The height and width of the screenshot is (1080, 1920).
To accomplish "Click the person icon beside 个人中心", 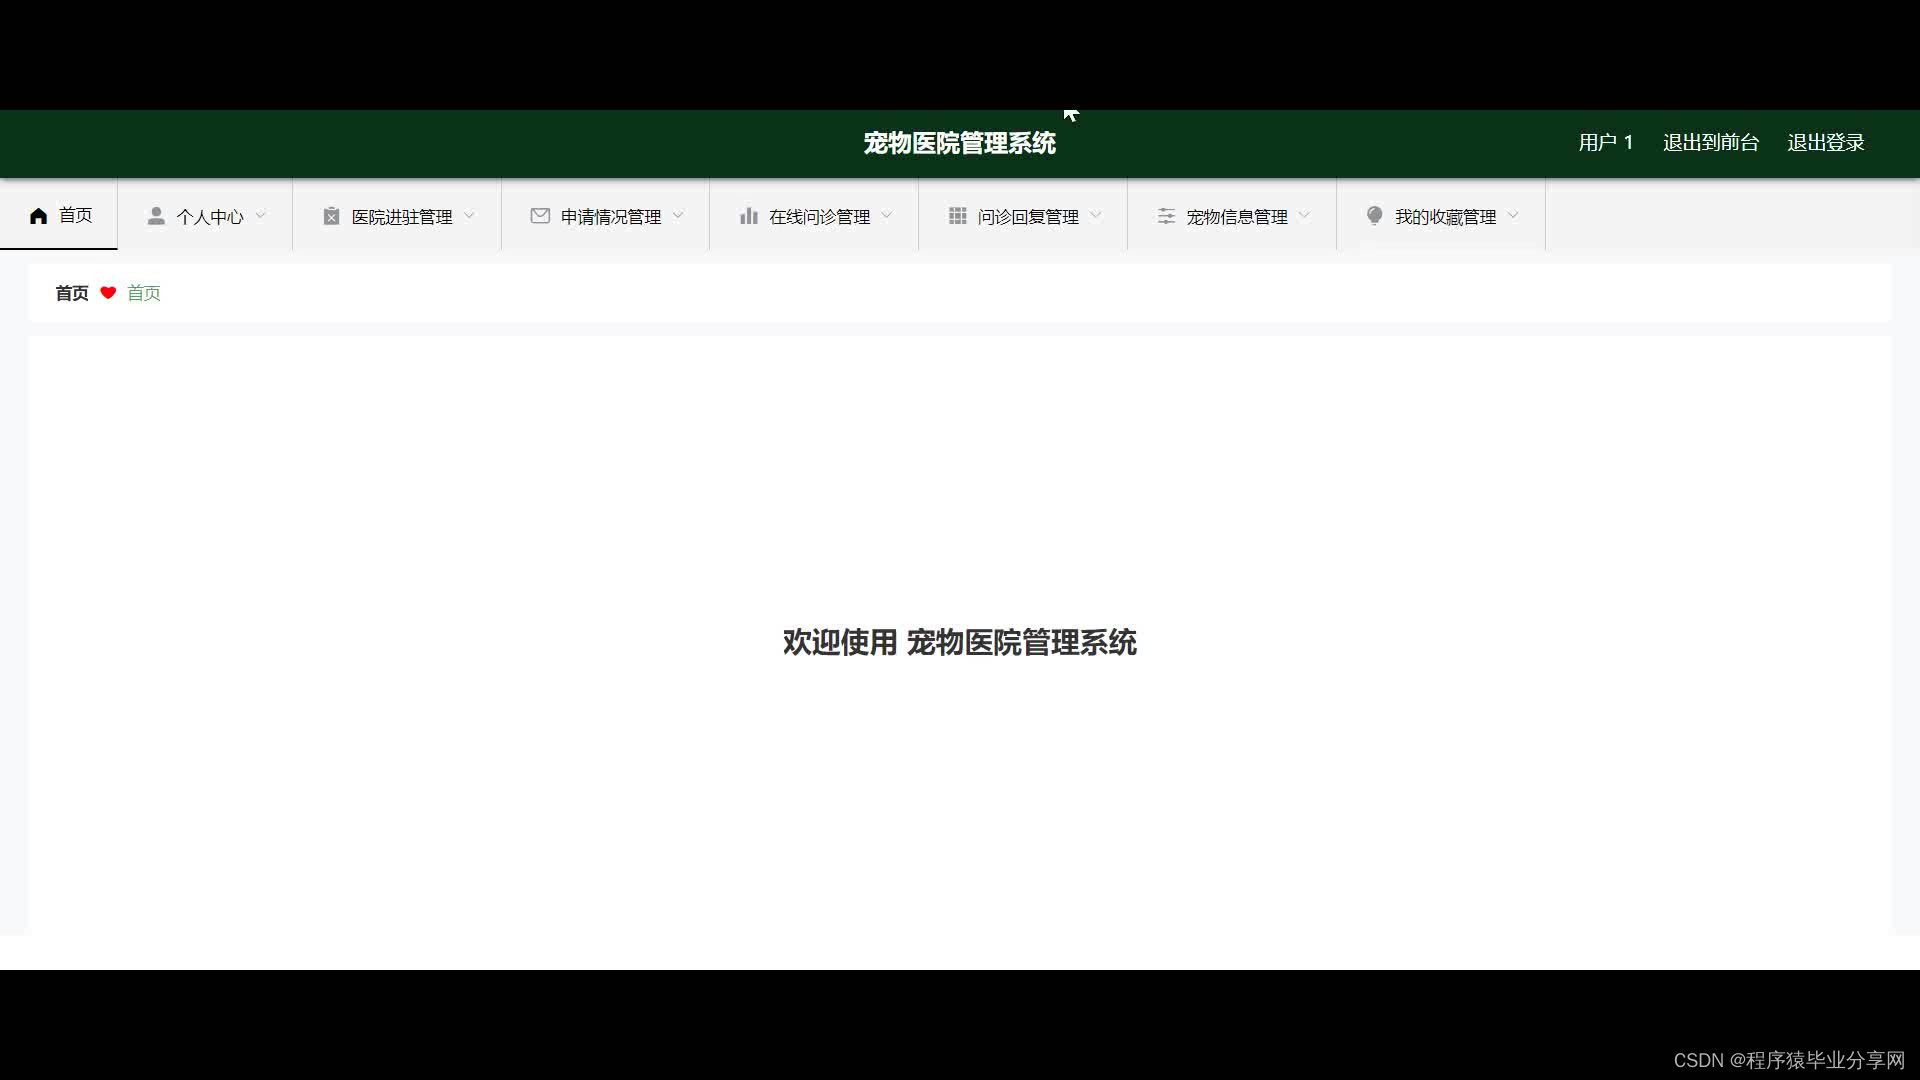I will pyautogui.click(x=156, y=216).
